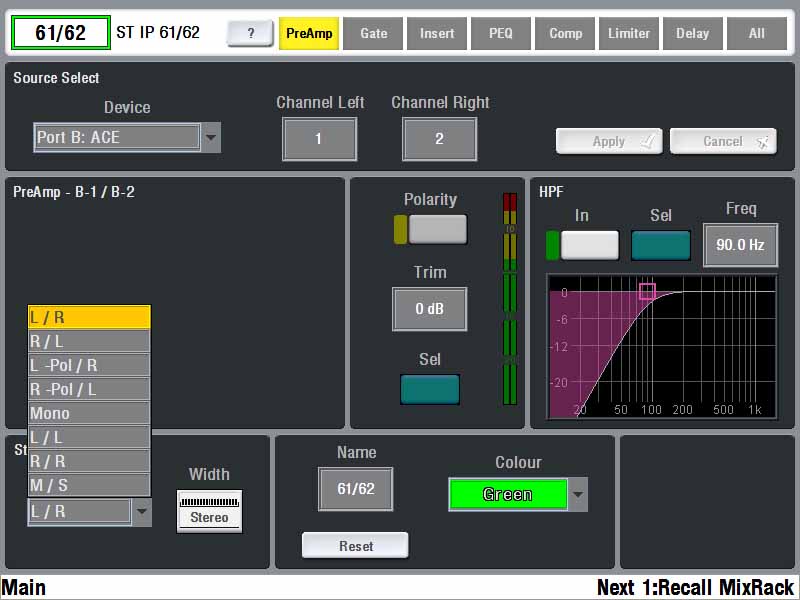Choose Mono in the mode list

89,413
